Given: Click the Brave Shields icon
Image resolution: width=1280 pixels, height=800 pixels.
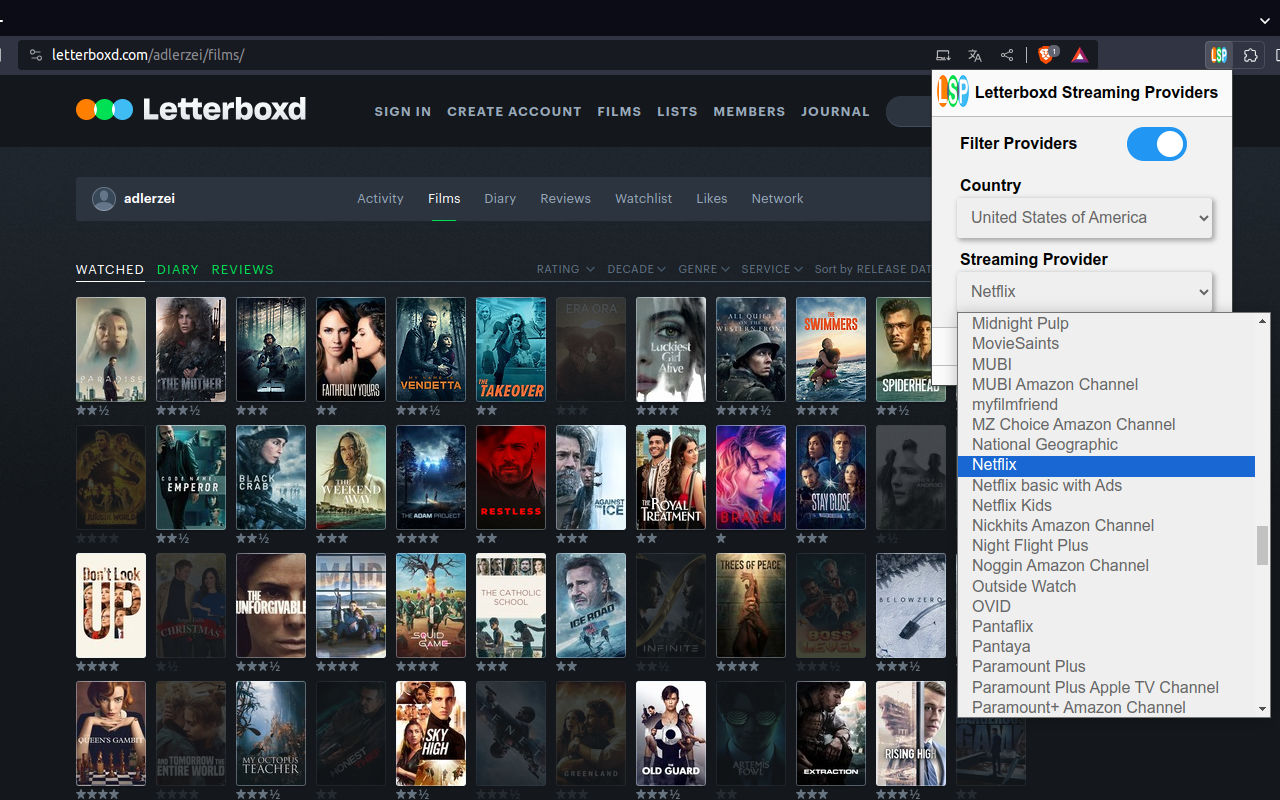Looking at the screenshot, I should [1047, 55].
